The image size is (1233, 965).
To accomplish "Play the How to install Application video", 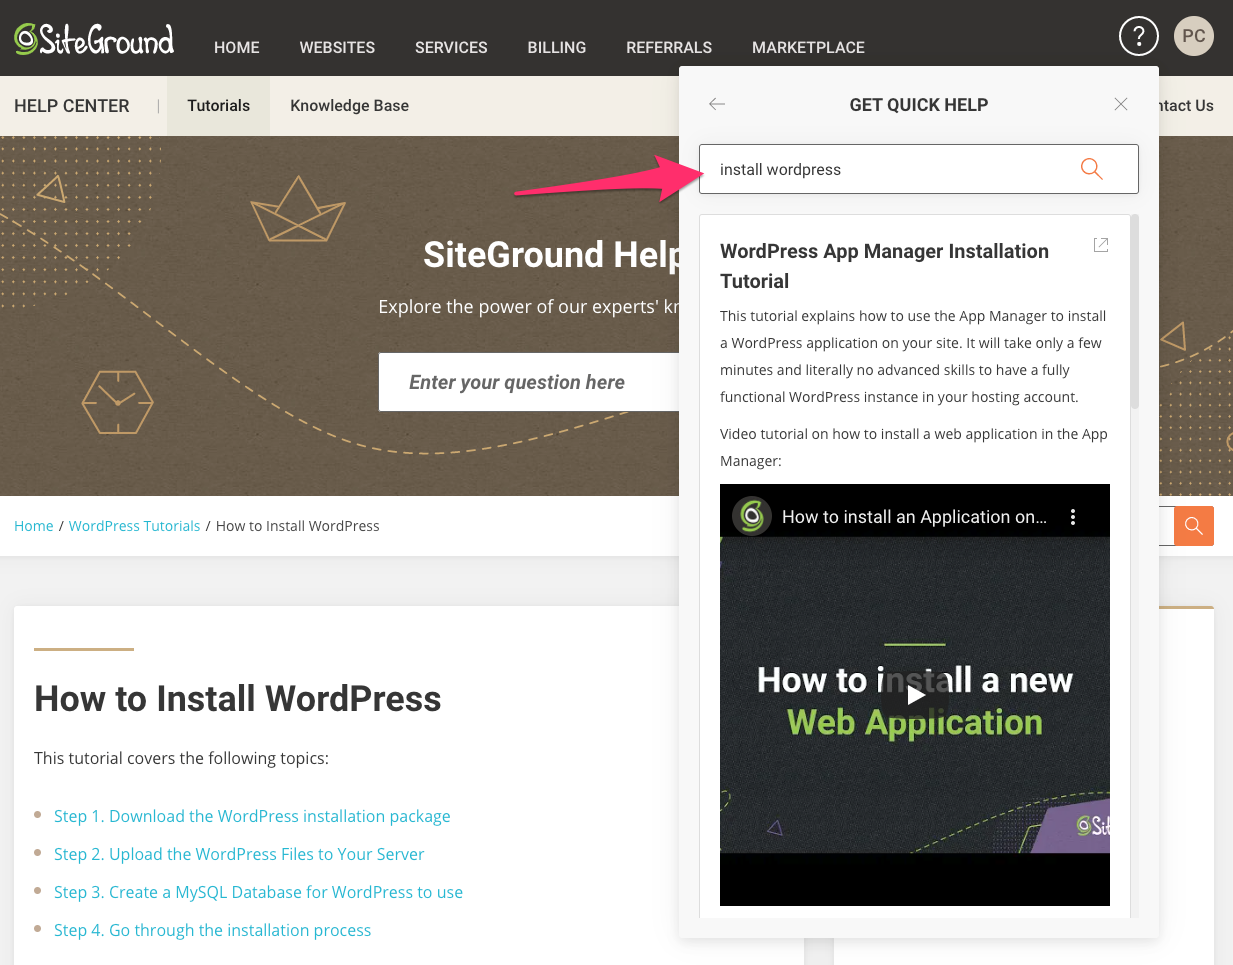I will [x=915, y=696].
